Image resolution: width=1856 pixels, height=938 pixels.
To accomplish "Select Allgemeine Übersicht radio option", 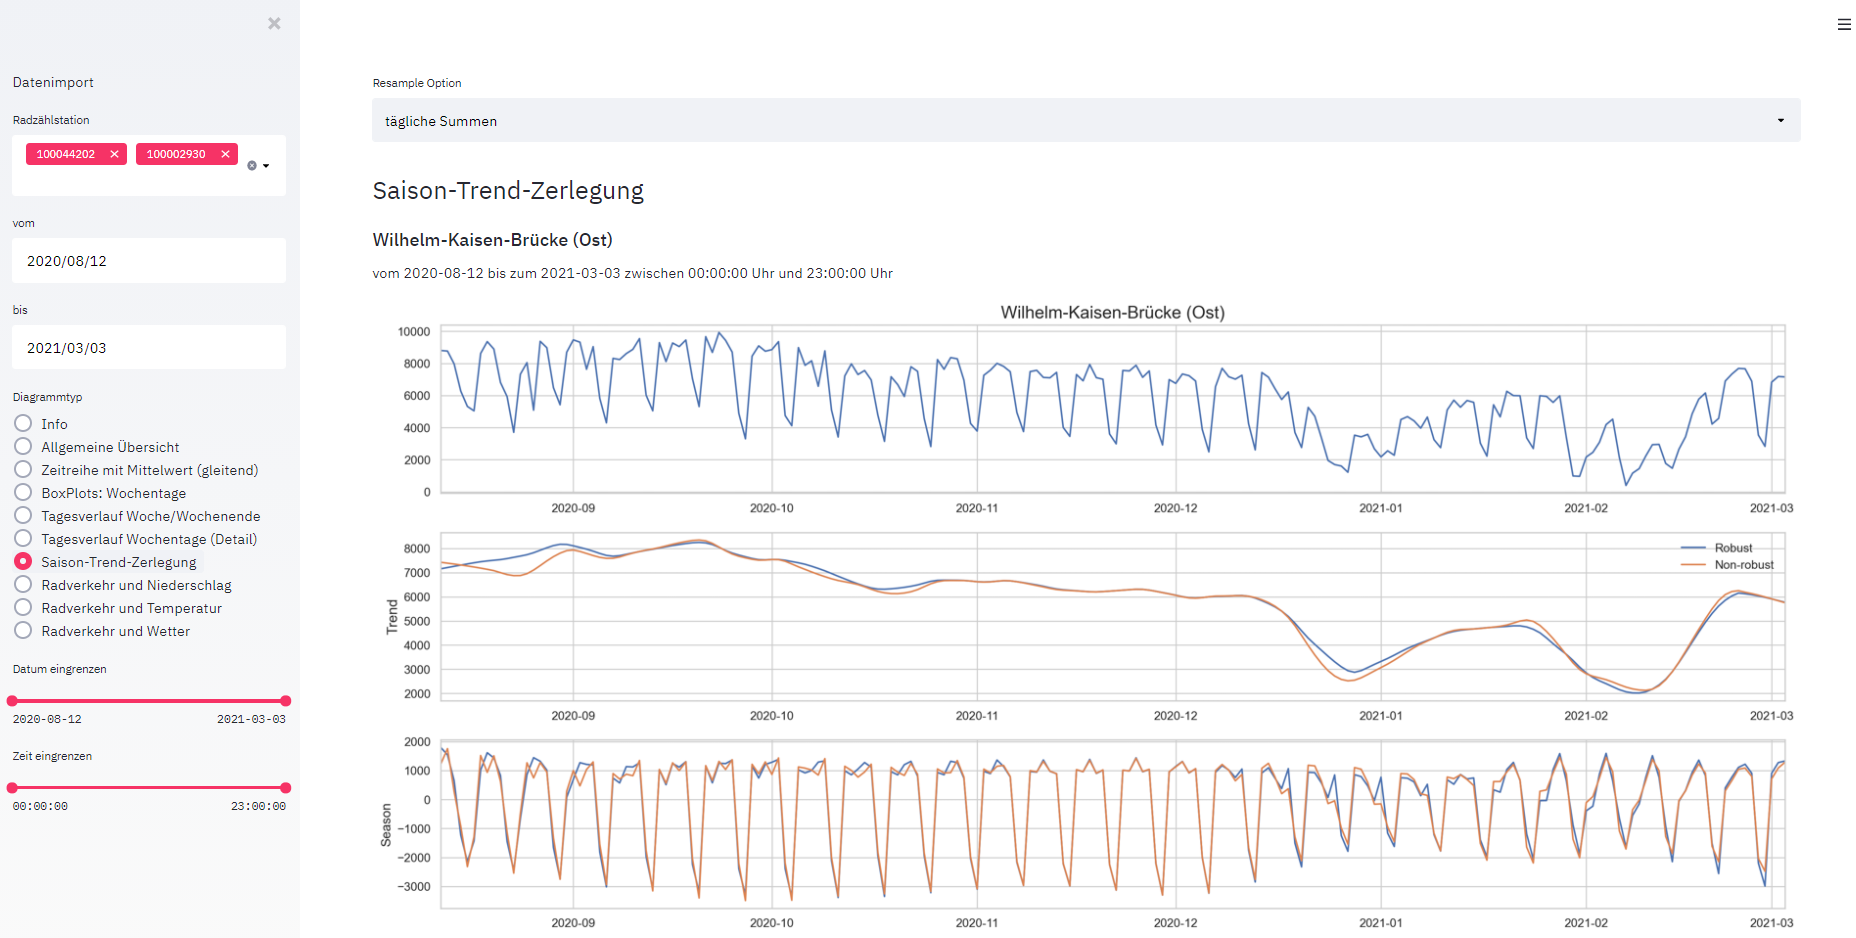I will 23,447.
